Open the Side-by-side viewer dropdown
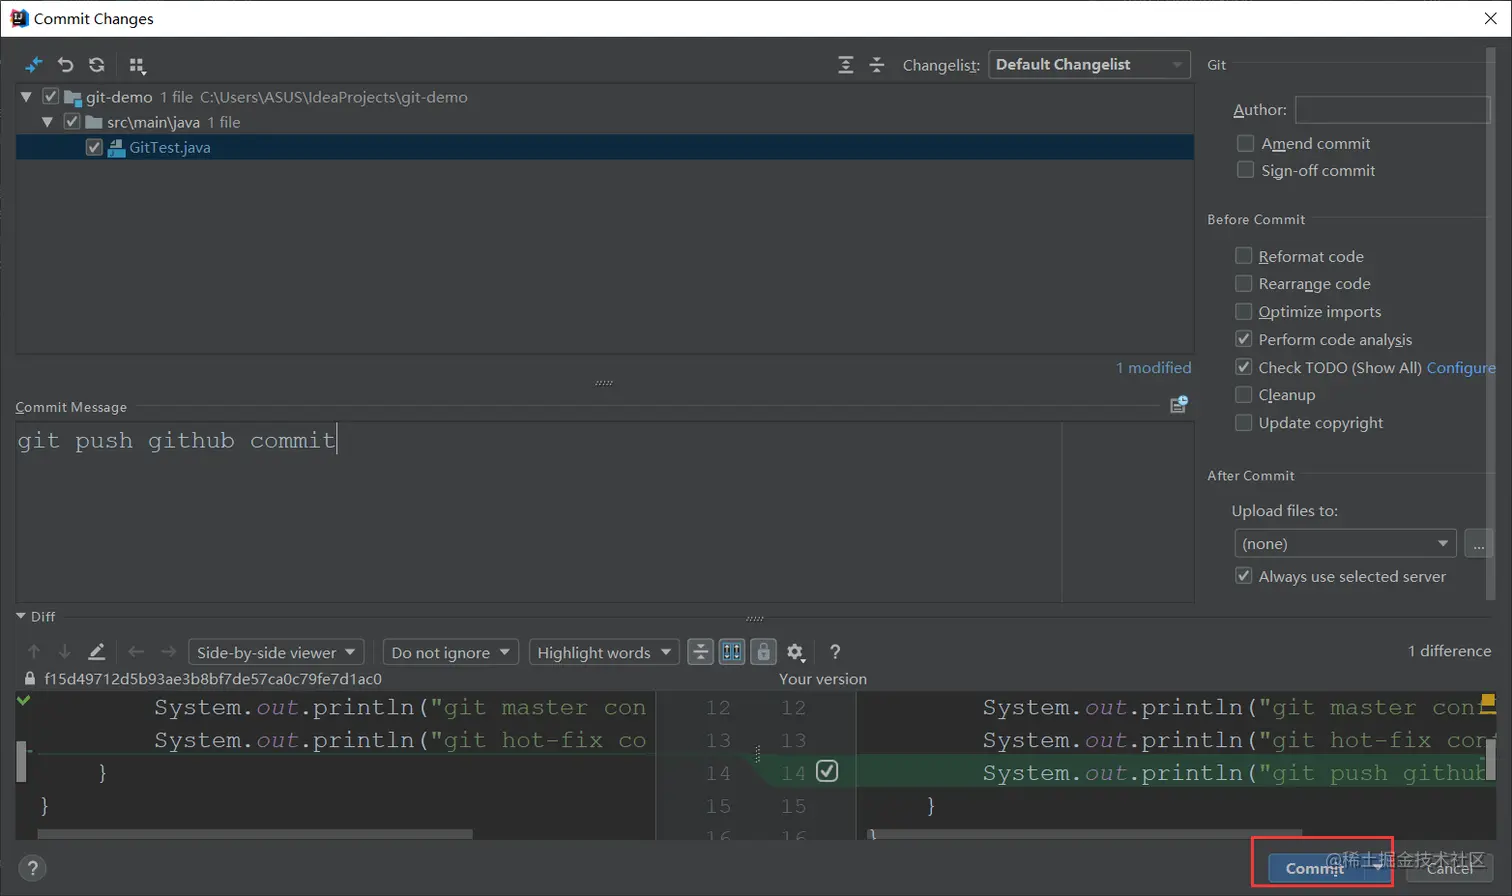 click(x=275, y=652)
